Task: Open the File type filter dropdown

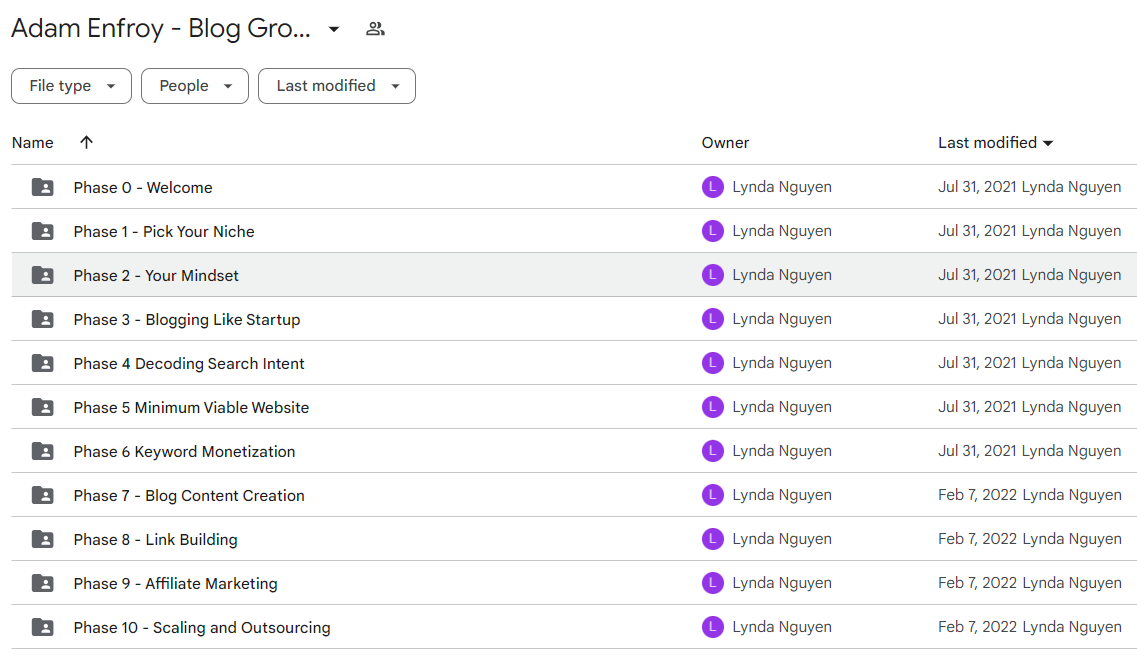Action: tap(71, 86)
